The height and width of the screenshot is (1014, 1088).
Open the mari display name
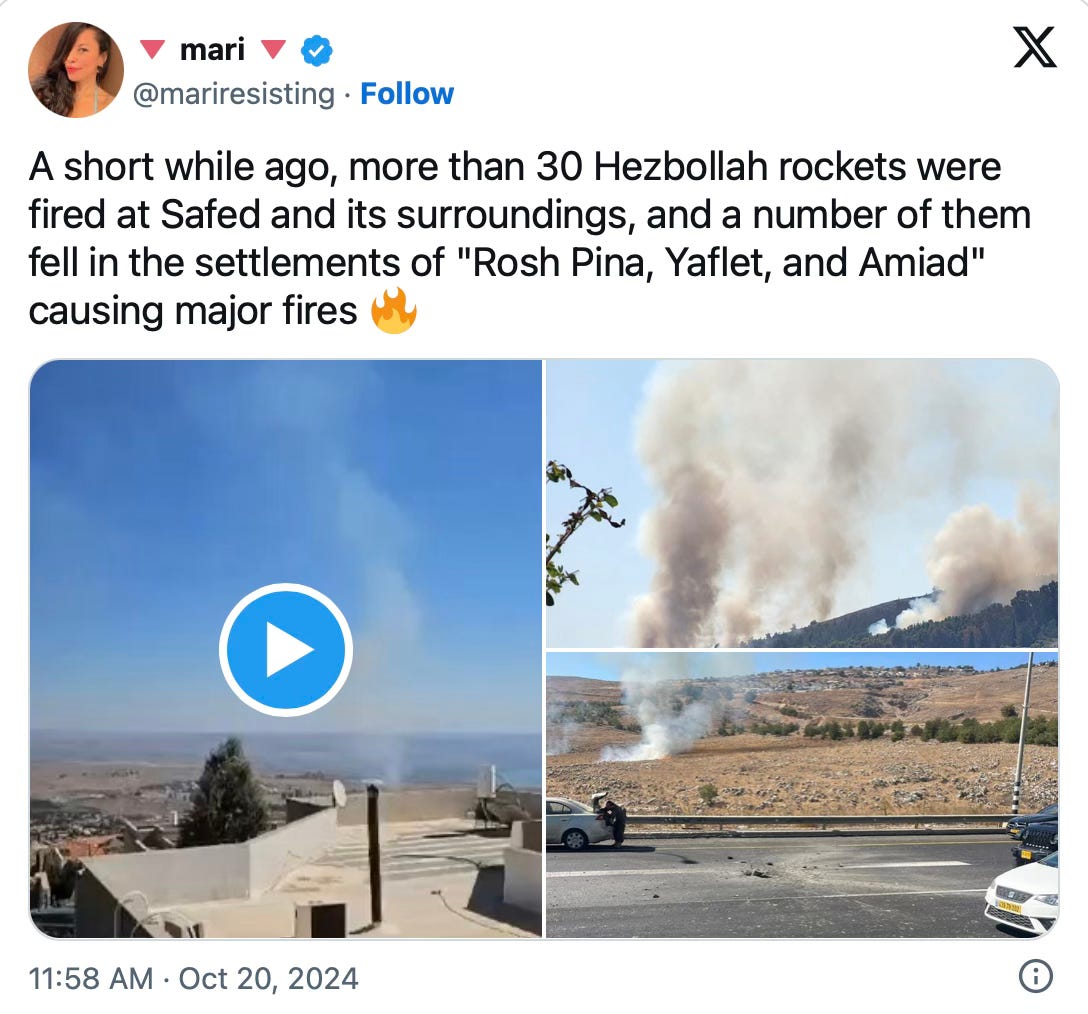212,49
